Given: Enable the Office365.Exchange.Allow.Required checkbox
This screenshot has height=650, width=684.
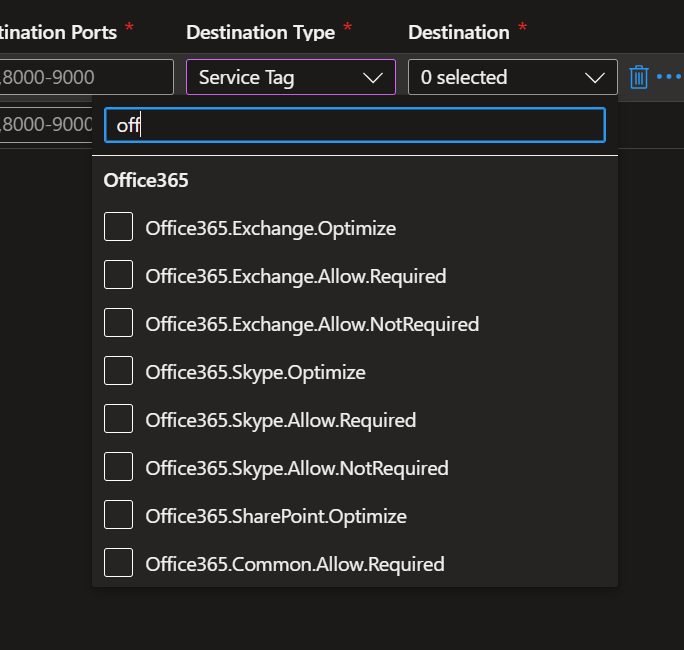Looking at the screenshot, I should click(x=118, y=275).
